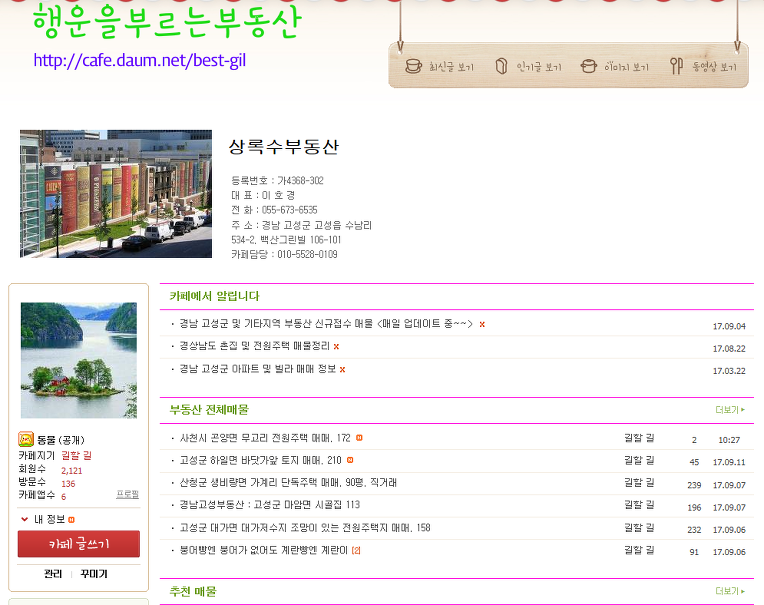
Task: Open post 고성군 하일면 바닷가앞 토지 매매. 210
Action: pyautogui.click(x=261, y=460)
